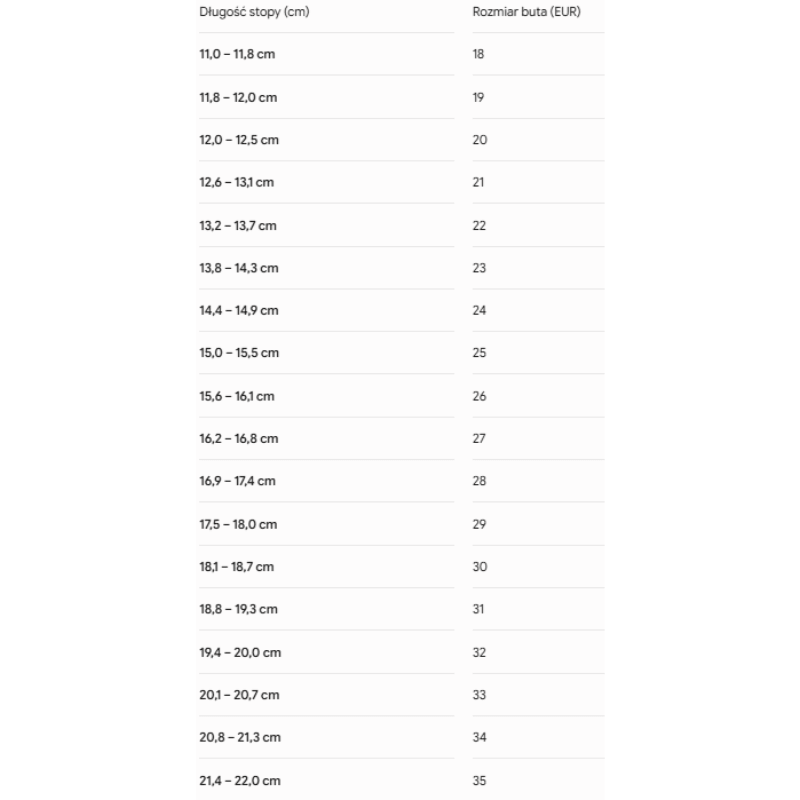Viewport: 800px width, 800px height.
Task: Click the 'Długość stopy (cm)' column header
Action: [254, 12]
